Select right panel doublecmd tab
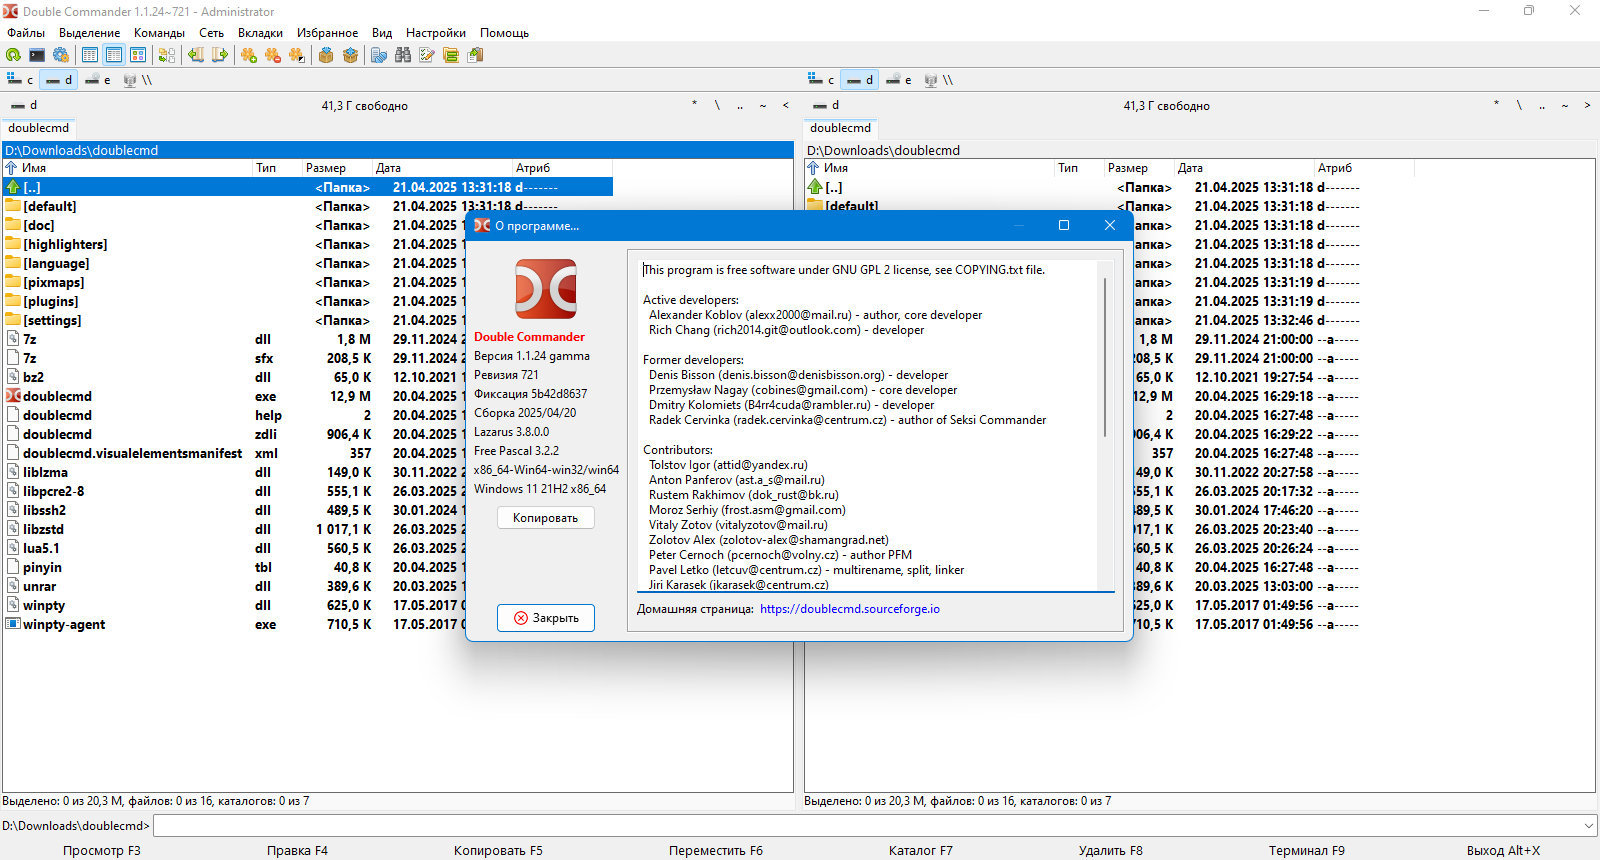 pos(841,128)
